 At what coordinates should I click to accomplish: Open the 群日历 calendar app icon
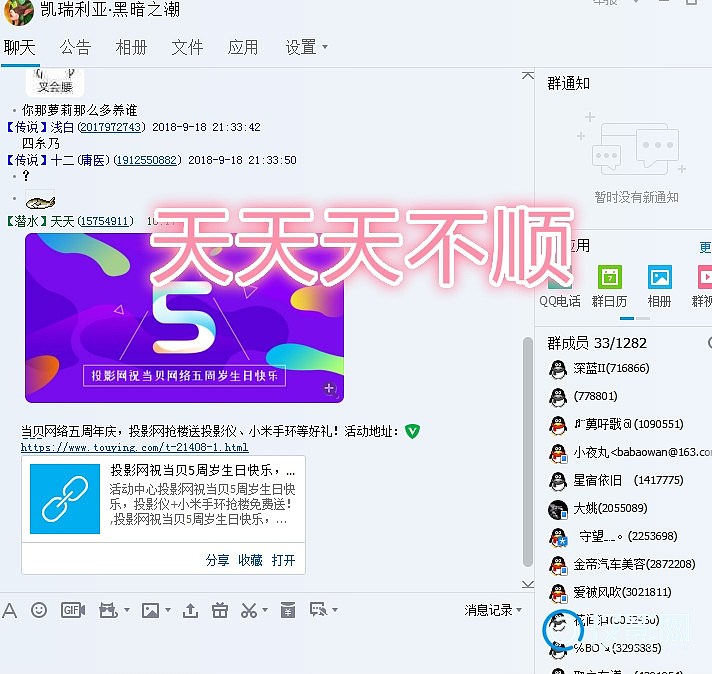tap(609, 277)
